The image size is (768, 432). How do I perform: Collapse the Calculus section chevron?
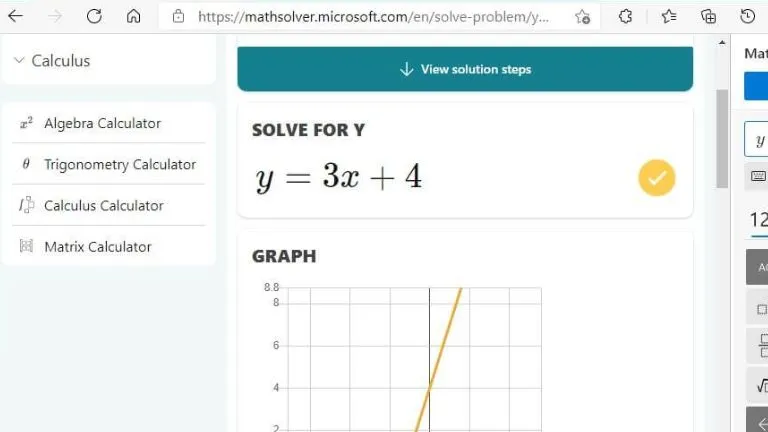point(19,60)
